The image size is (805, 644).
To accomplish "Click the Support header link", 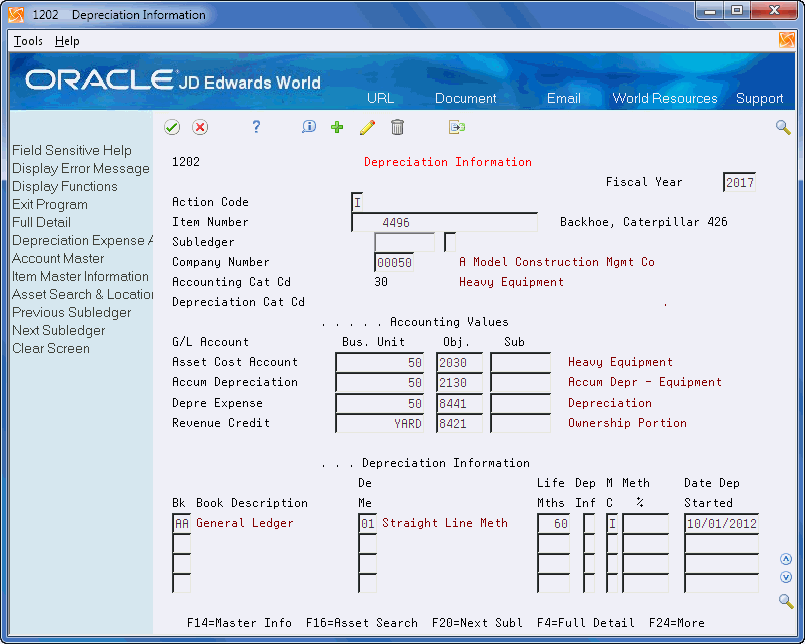I will (759, 98).
